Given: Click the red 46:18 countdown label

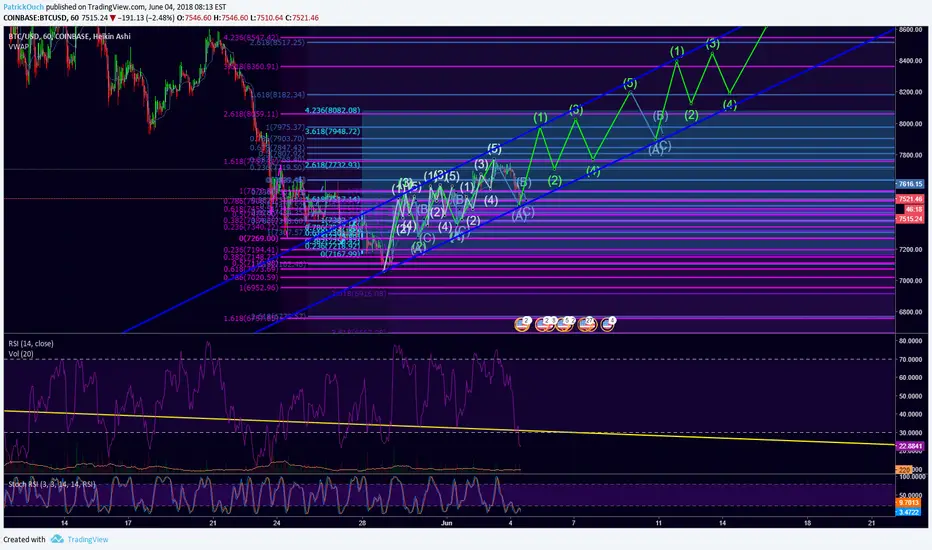Looking at the screenshot, I should pyautogui.click(x=914, y=209).
